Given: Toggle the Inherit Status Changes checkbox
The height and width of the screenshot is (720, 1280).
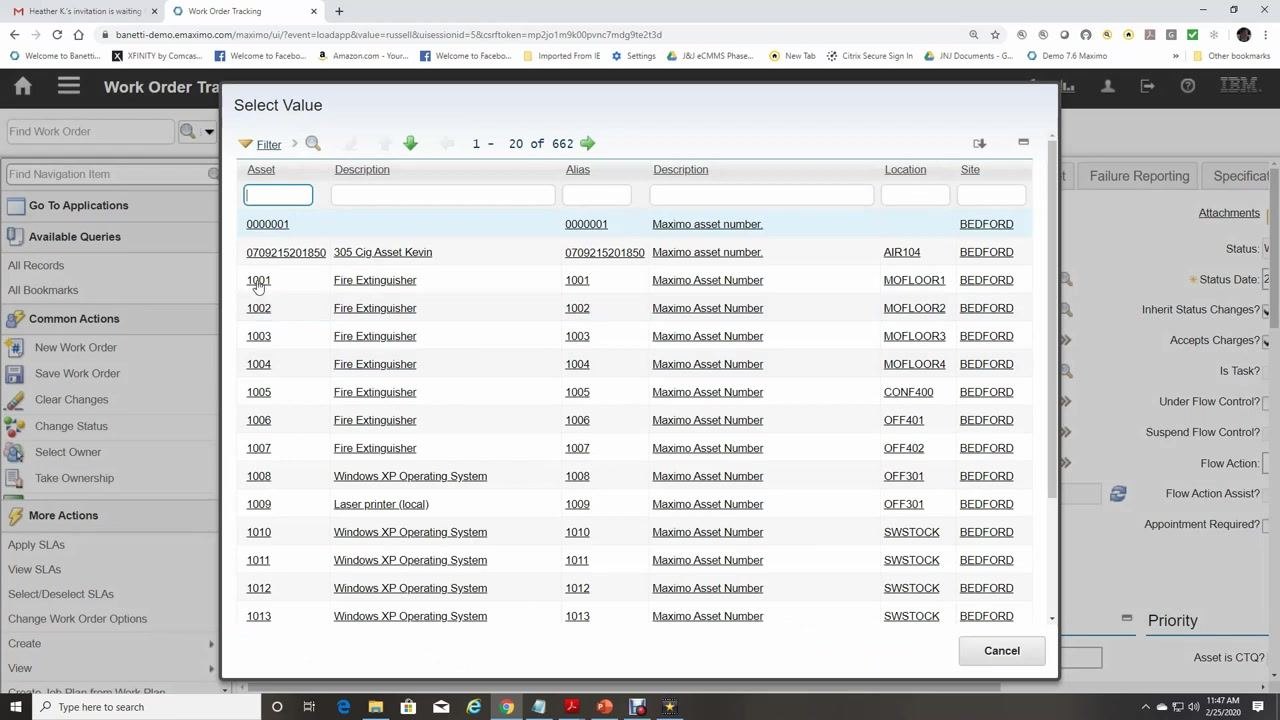Looking at the screenshot, I should pos(1266,310).
